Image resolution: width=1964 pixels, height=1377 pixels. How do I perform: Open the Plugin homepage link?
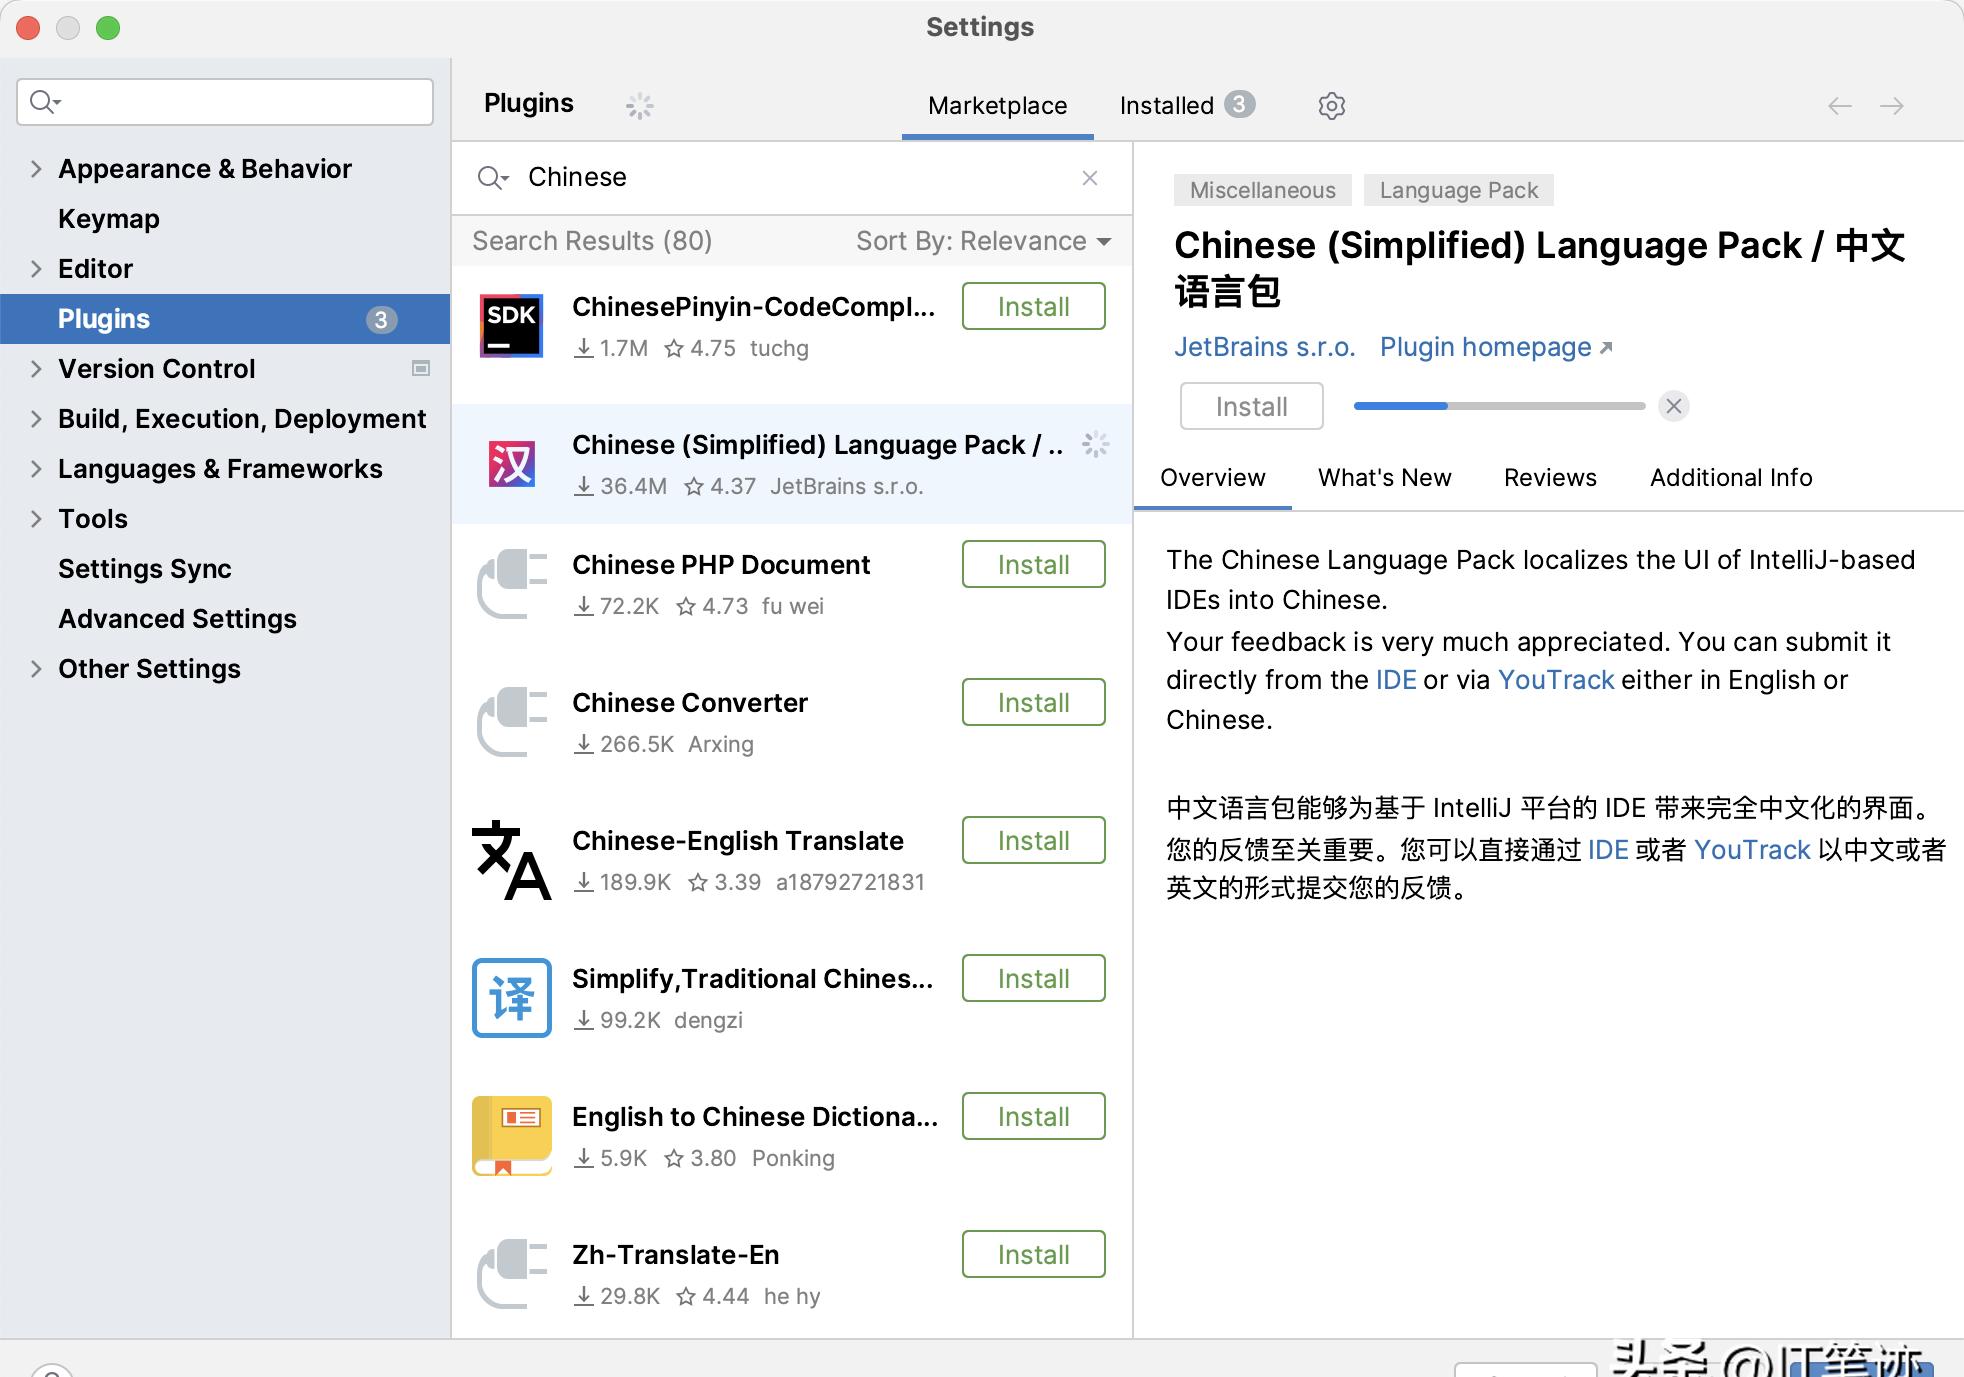(1496, 347)
